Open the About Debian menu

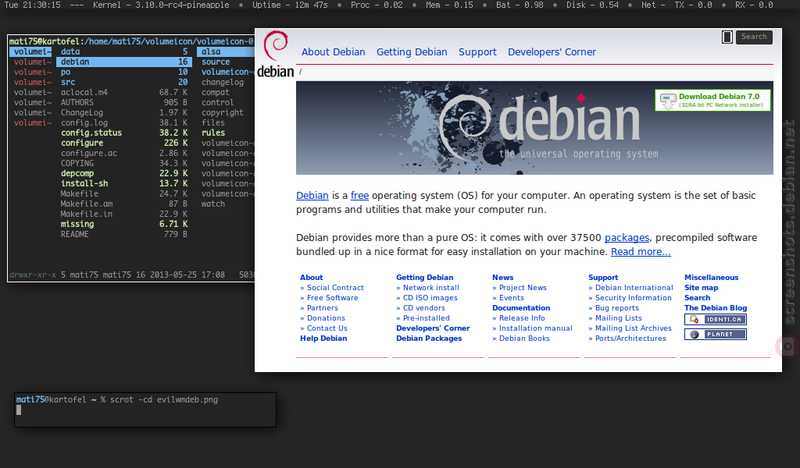[x=333, y=52]
